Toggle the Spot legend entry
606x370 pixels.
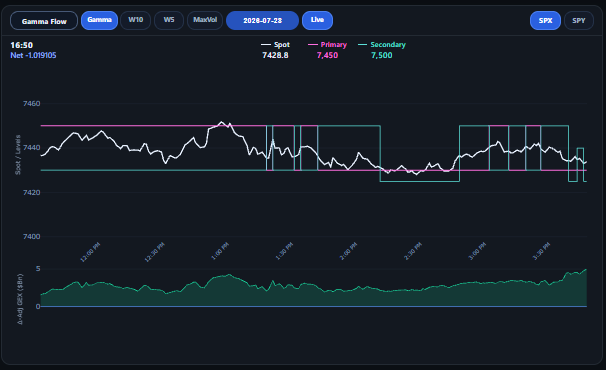tap(275, 45)
